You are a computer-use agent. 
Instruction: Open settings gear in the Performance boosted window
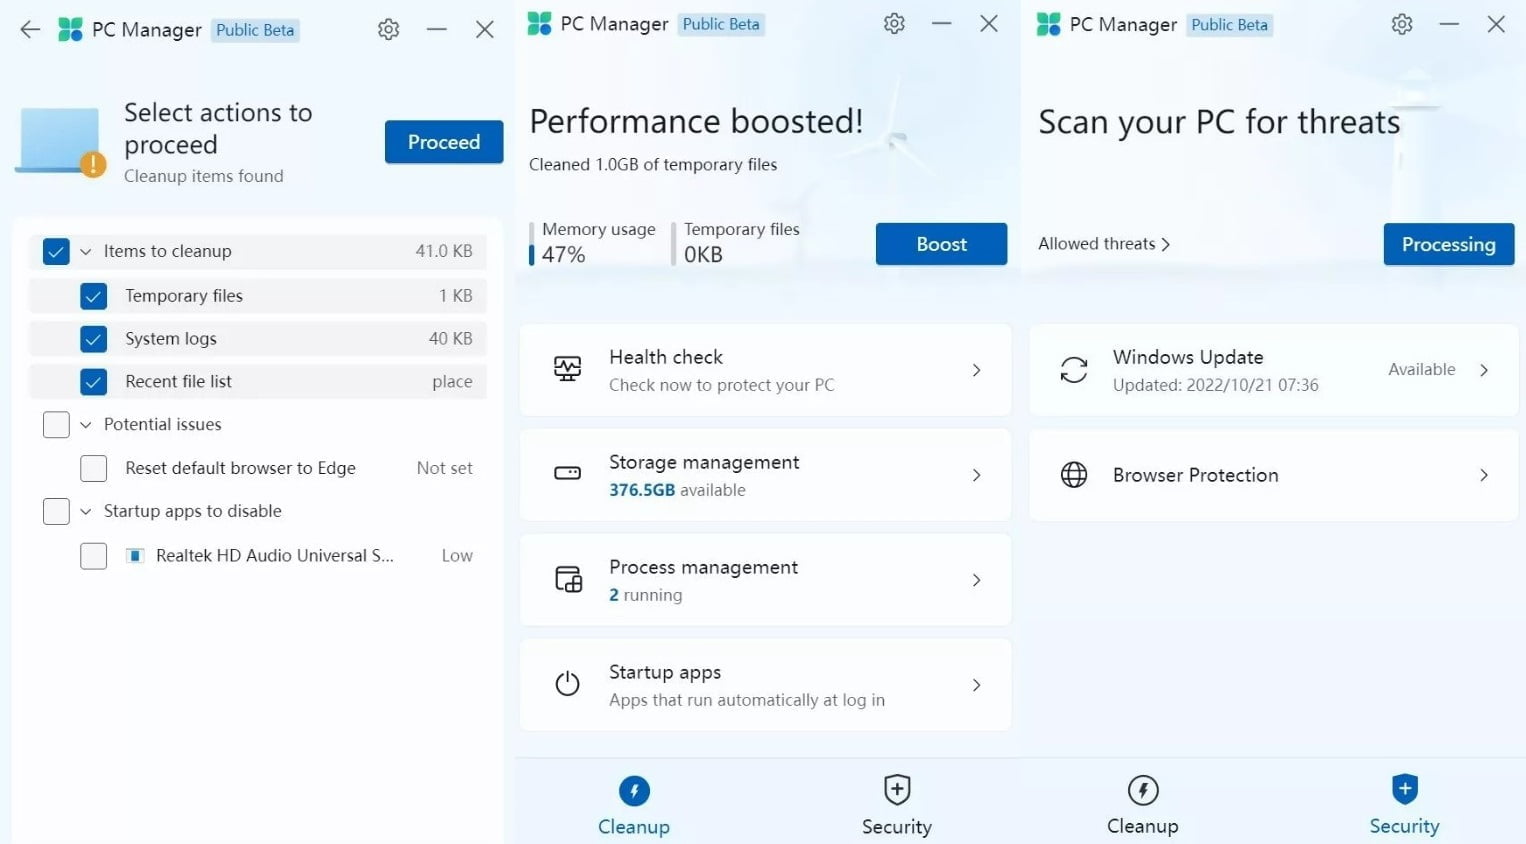point(894,23)
